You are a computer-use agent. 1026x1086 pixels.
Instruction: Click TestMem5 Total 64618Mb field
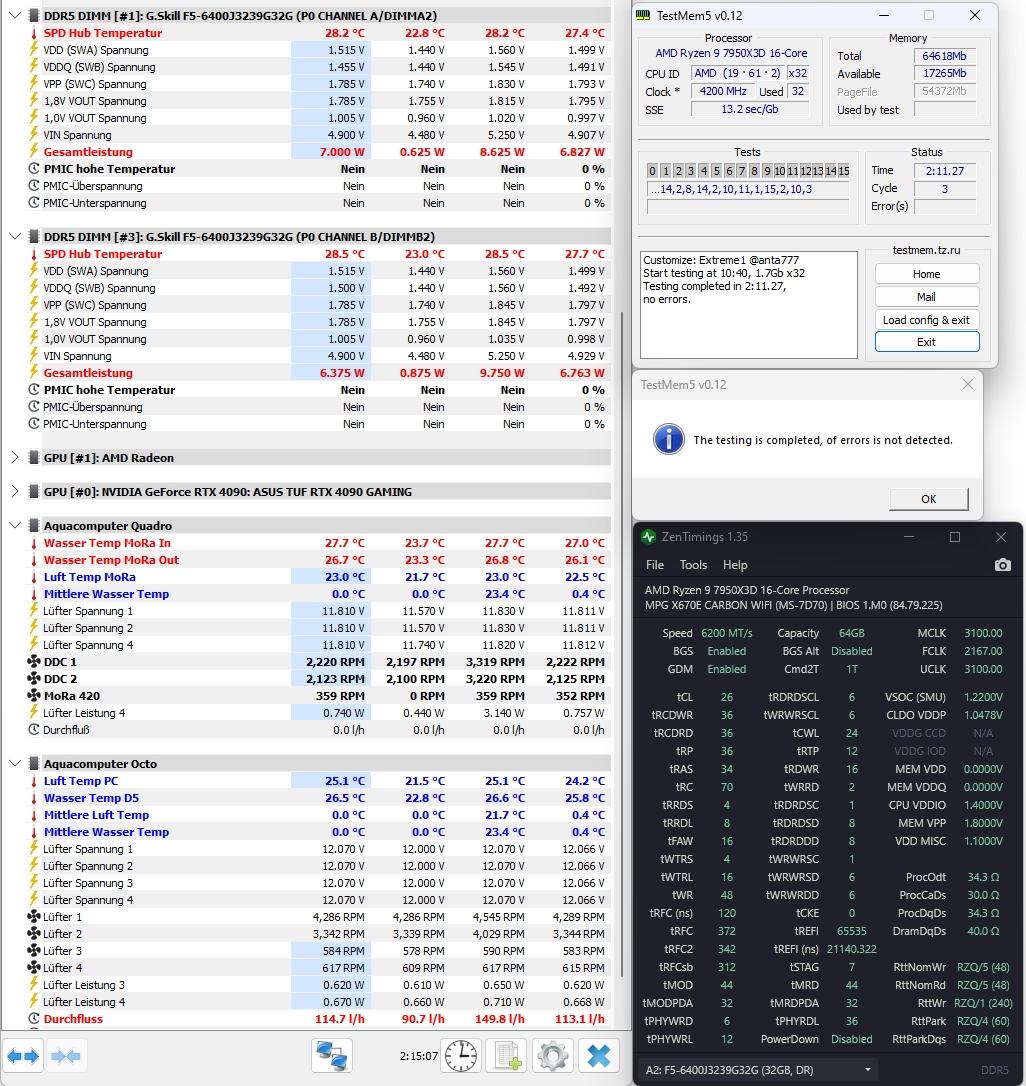(x=944, y=56)
